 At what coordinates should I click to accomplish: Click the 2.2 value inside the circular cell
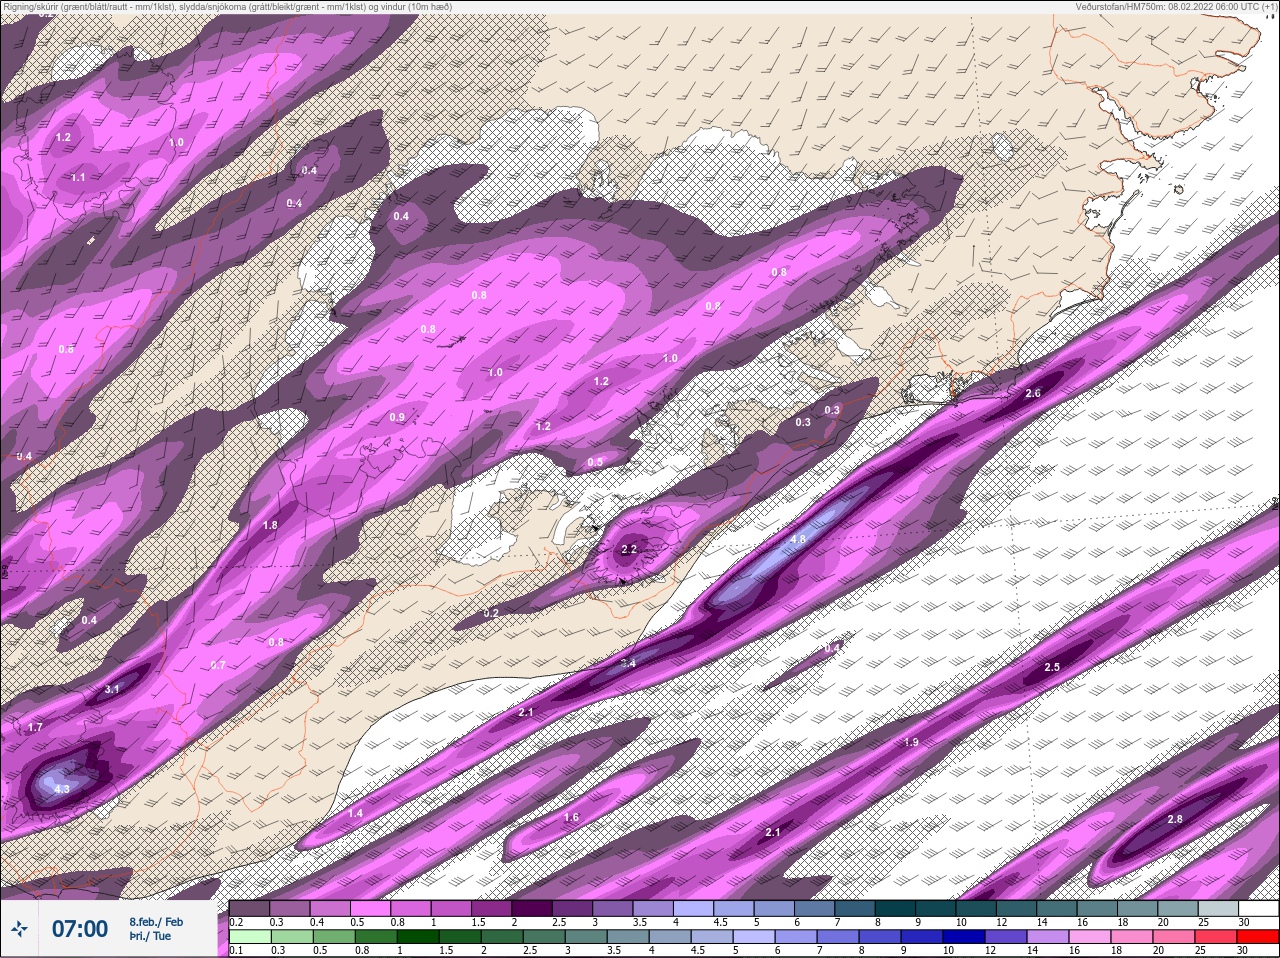pyautogui.click(x=629, y=549)
